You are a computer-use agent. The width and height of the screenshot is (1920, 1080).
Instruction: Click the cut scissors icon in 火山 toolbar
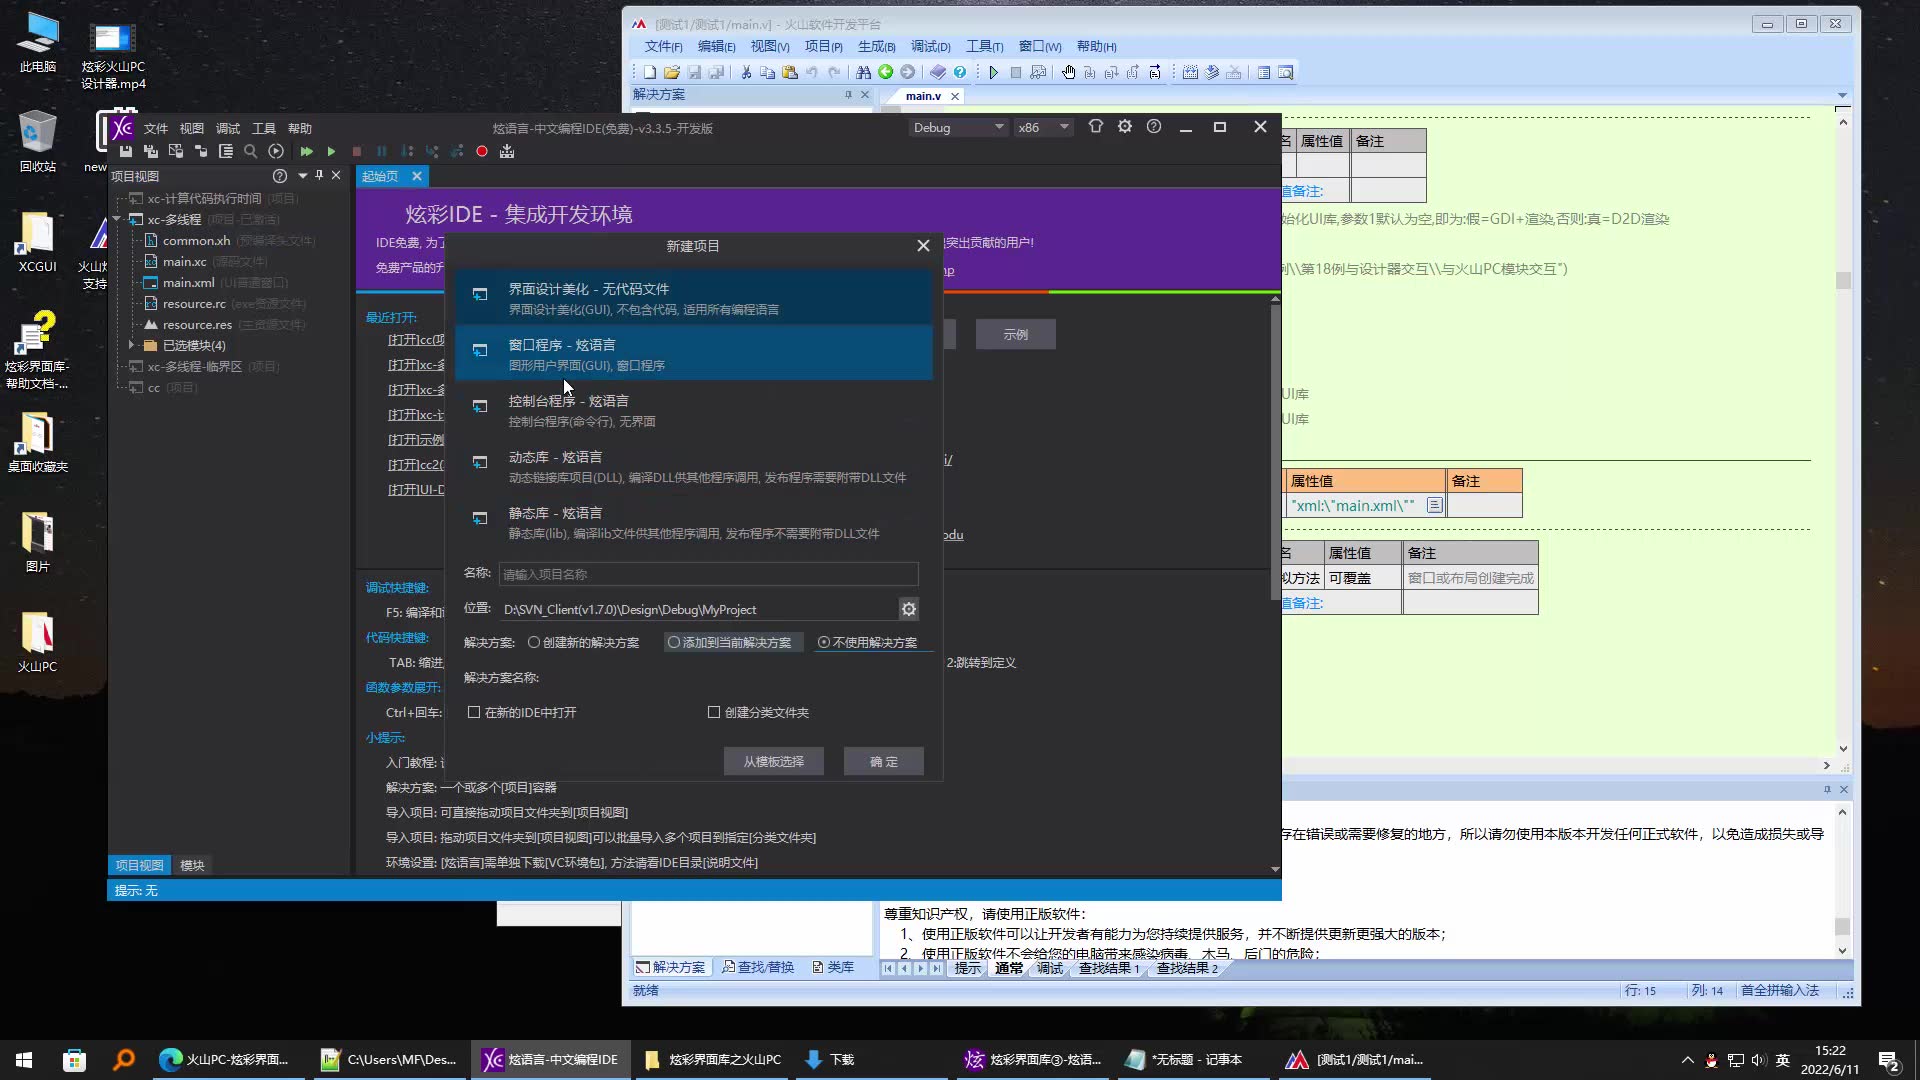point(745,72)
